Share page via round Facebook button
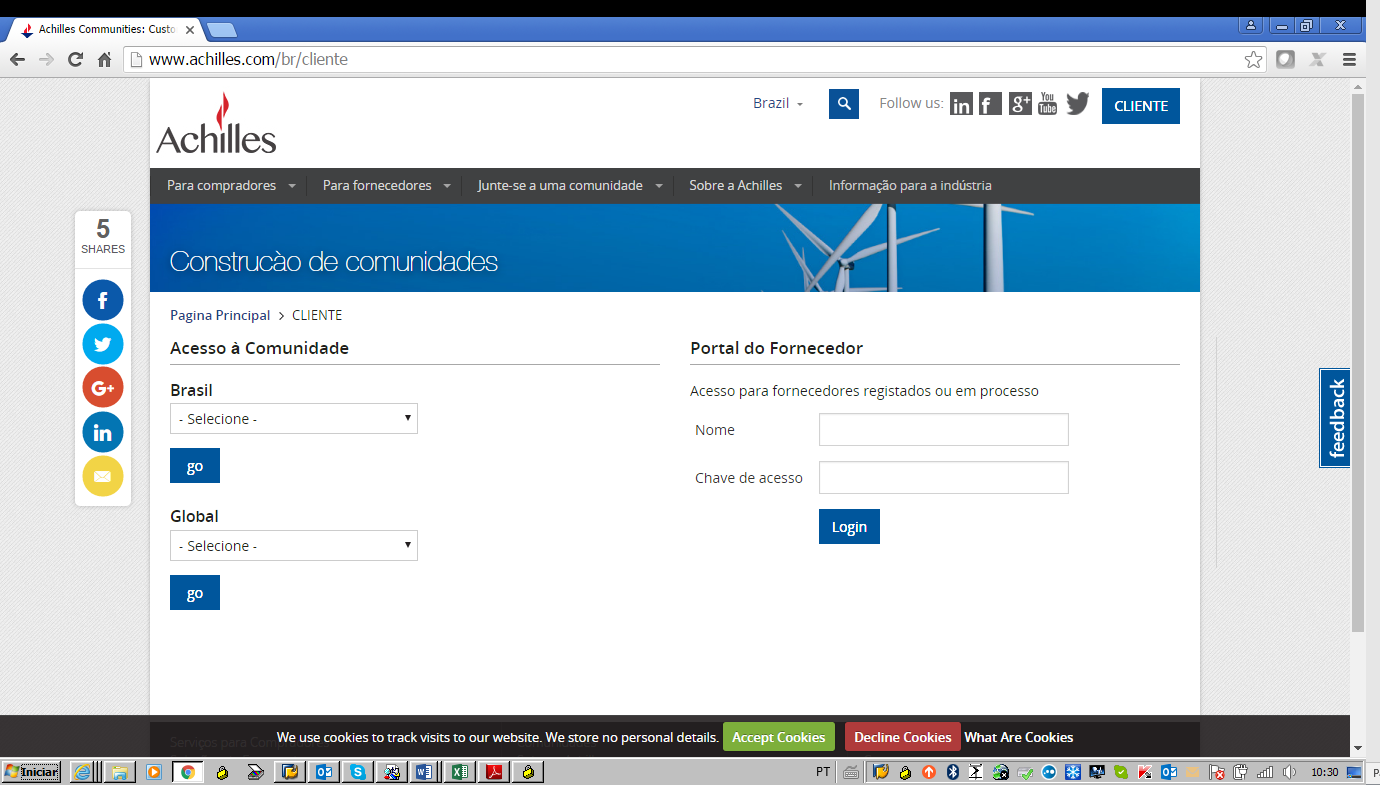This screenshot has width=1380, height=785. coord(103,300)
